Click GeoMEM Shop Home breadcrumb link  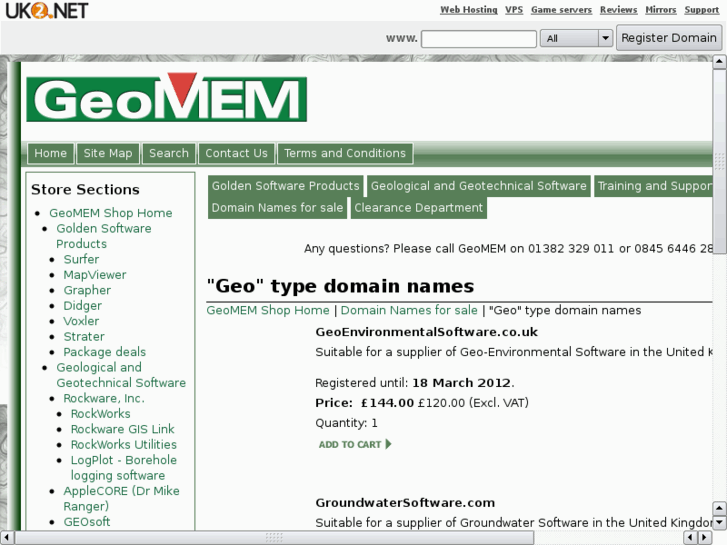click(268, 310)
